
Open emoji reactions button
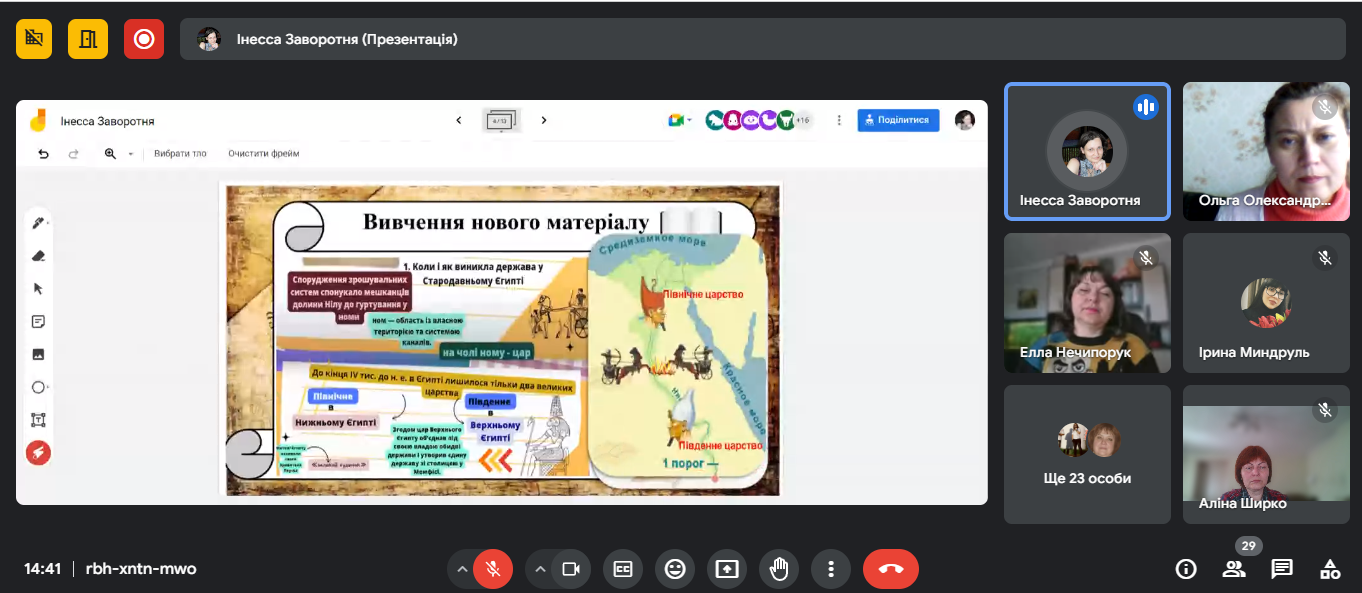click(x=675, y=569)
